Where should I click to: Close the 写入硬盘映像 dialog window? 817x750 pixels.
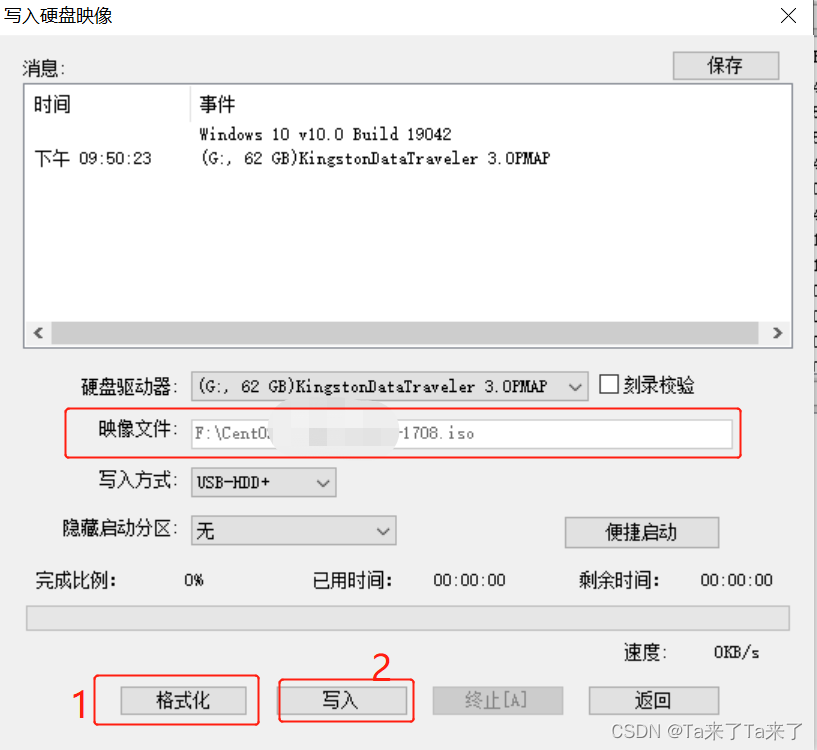(x=788, y=16)
